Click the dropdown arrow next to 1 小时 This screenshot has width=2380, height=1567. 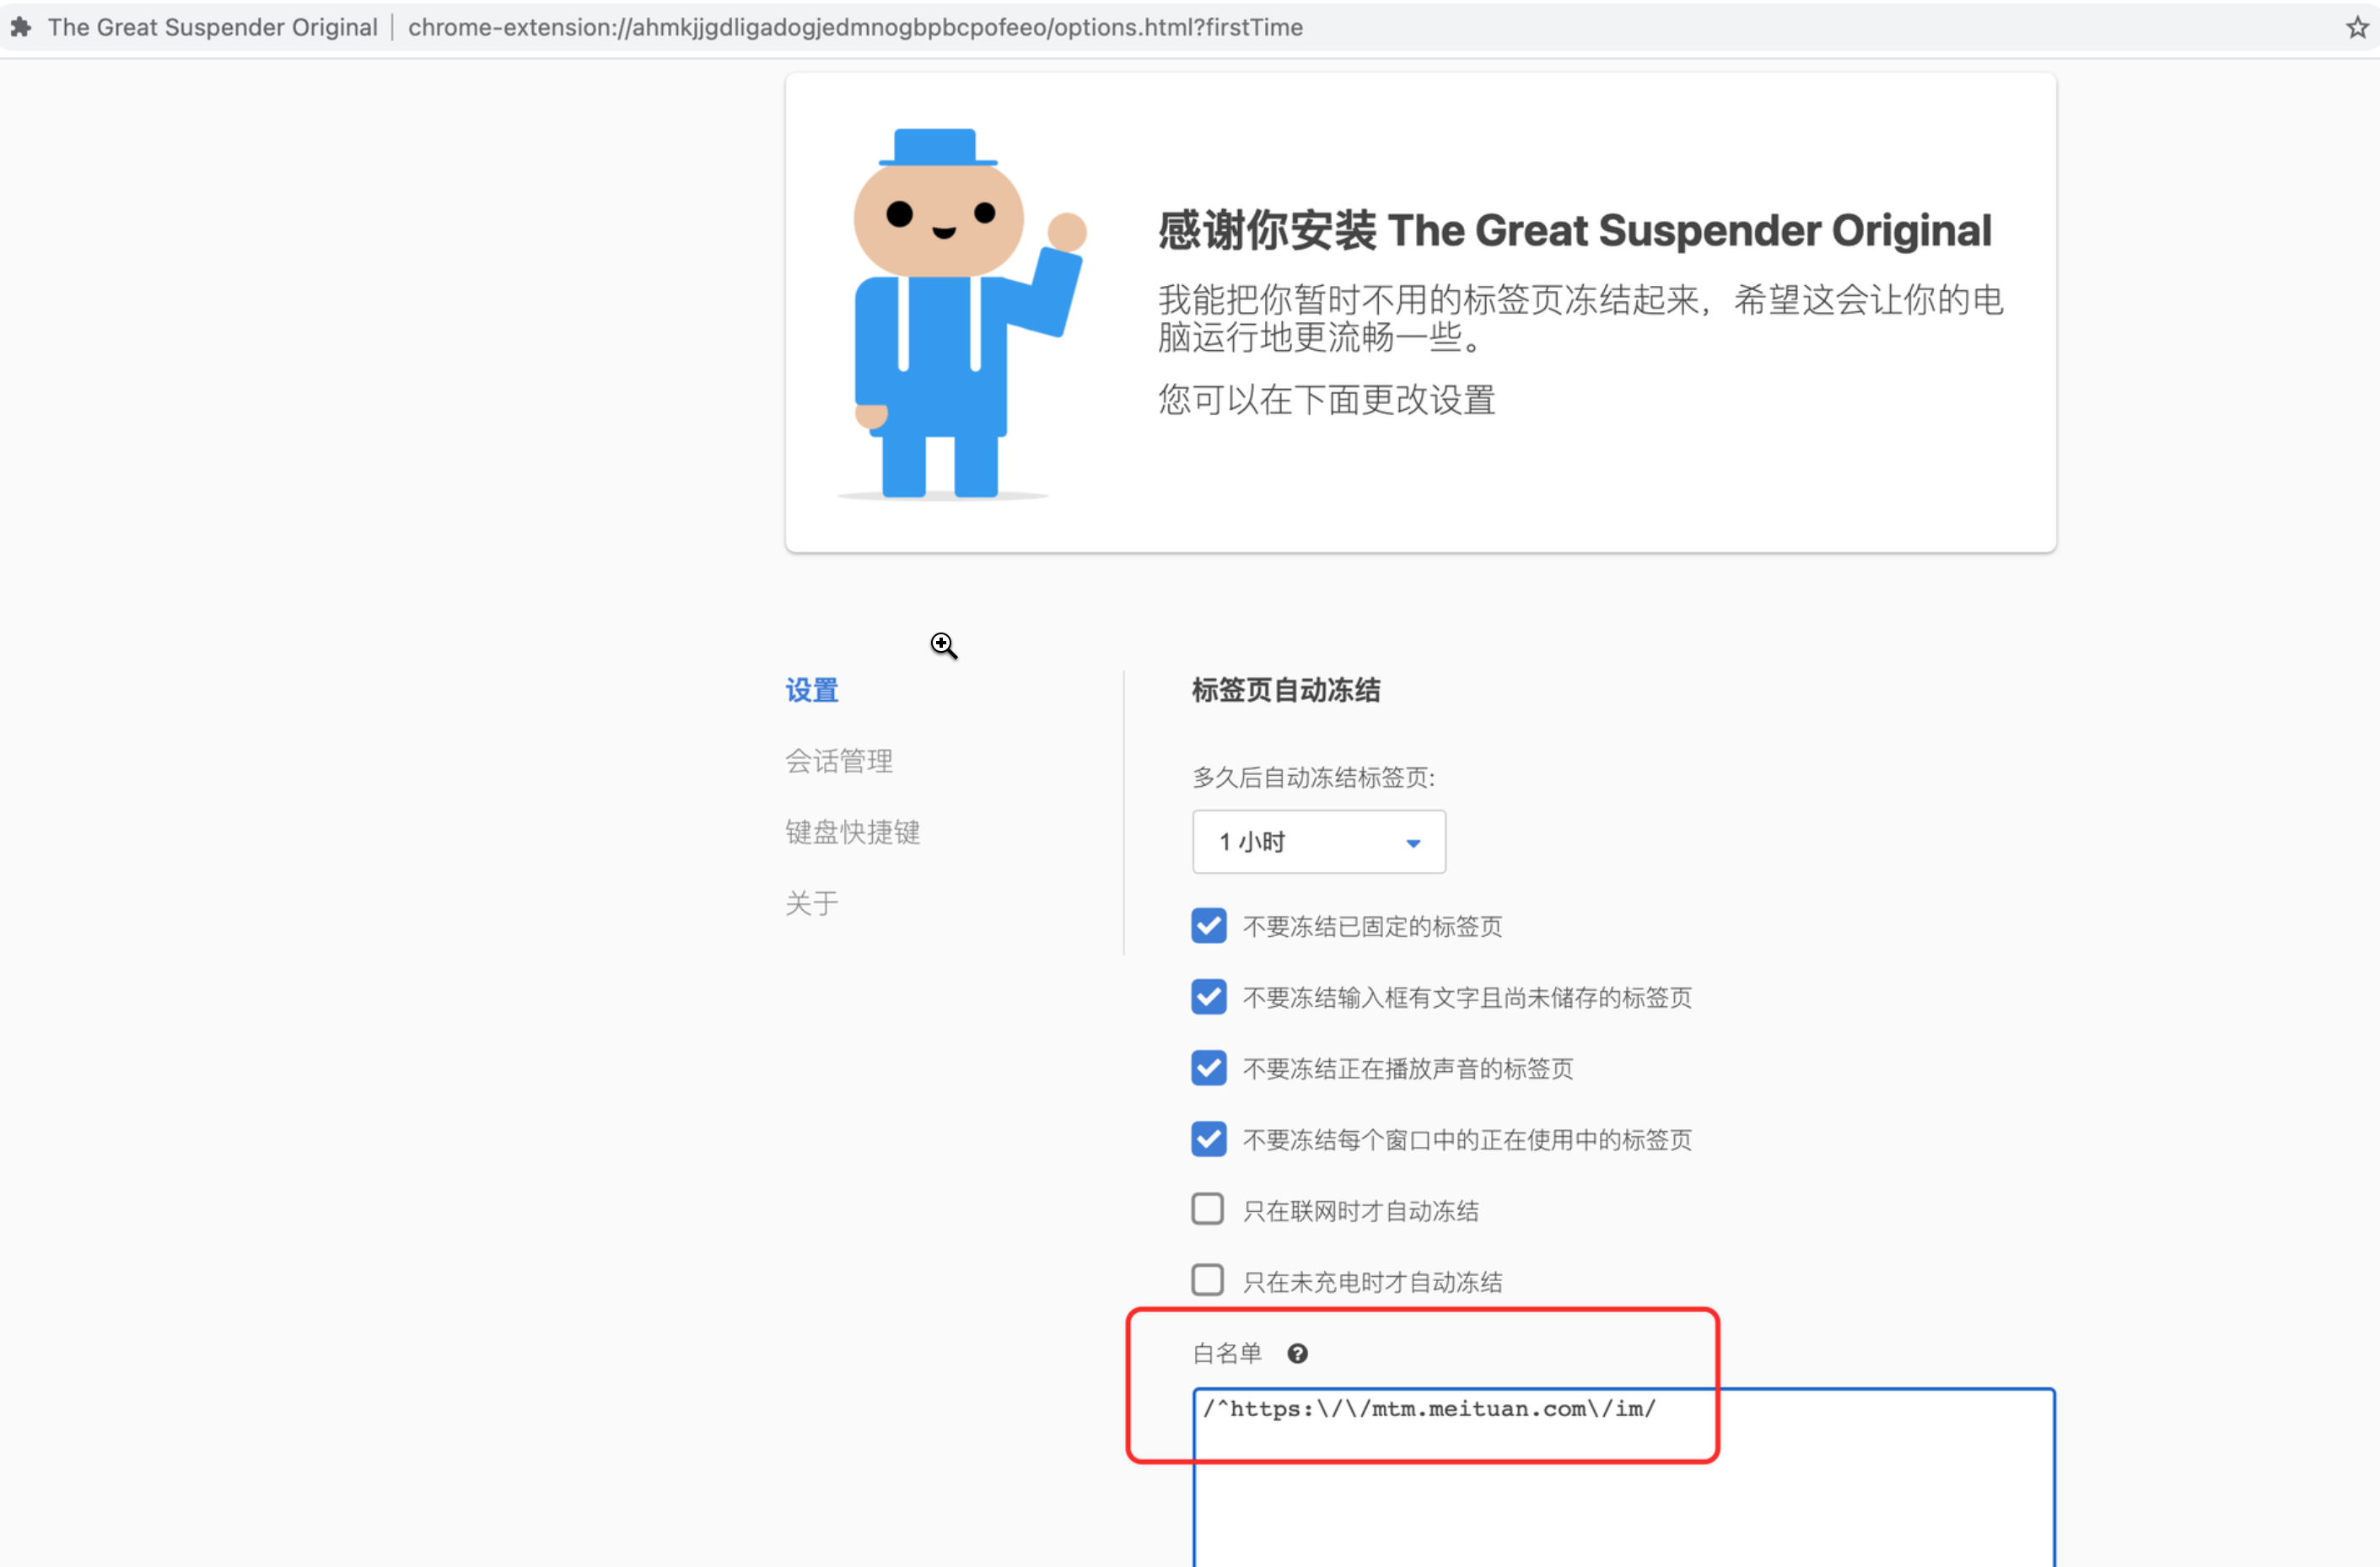(1412, 842)
